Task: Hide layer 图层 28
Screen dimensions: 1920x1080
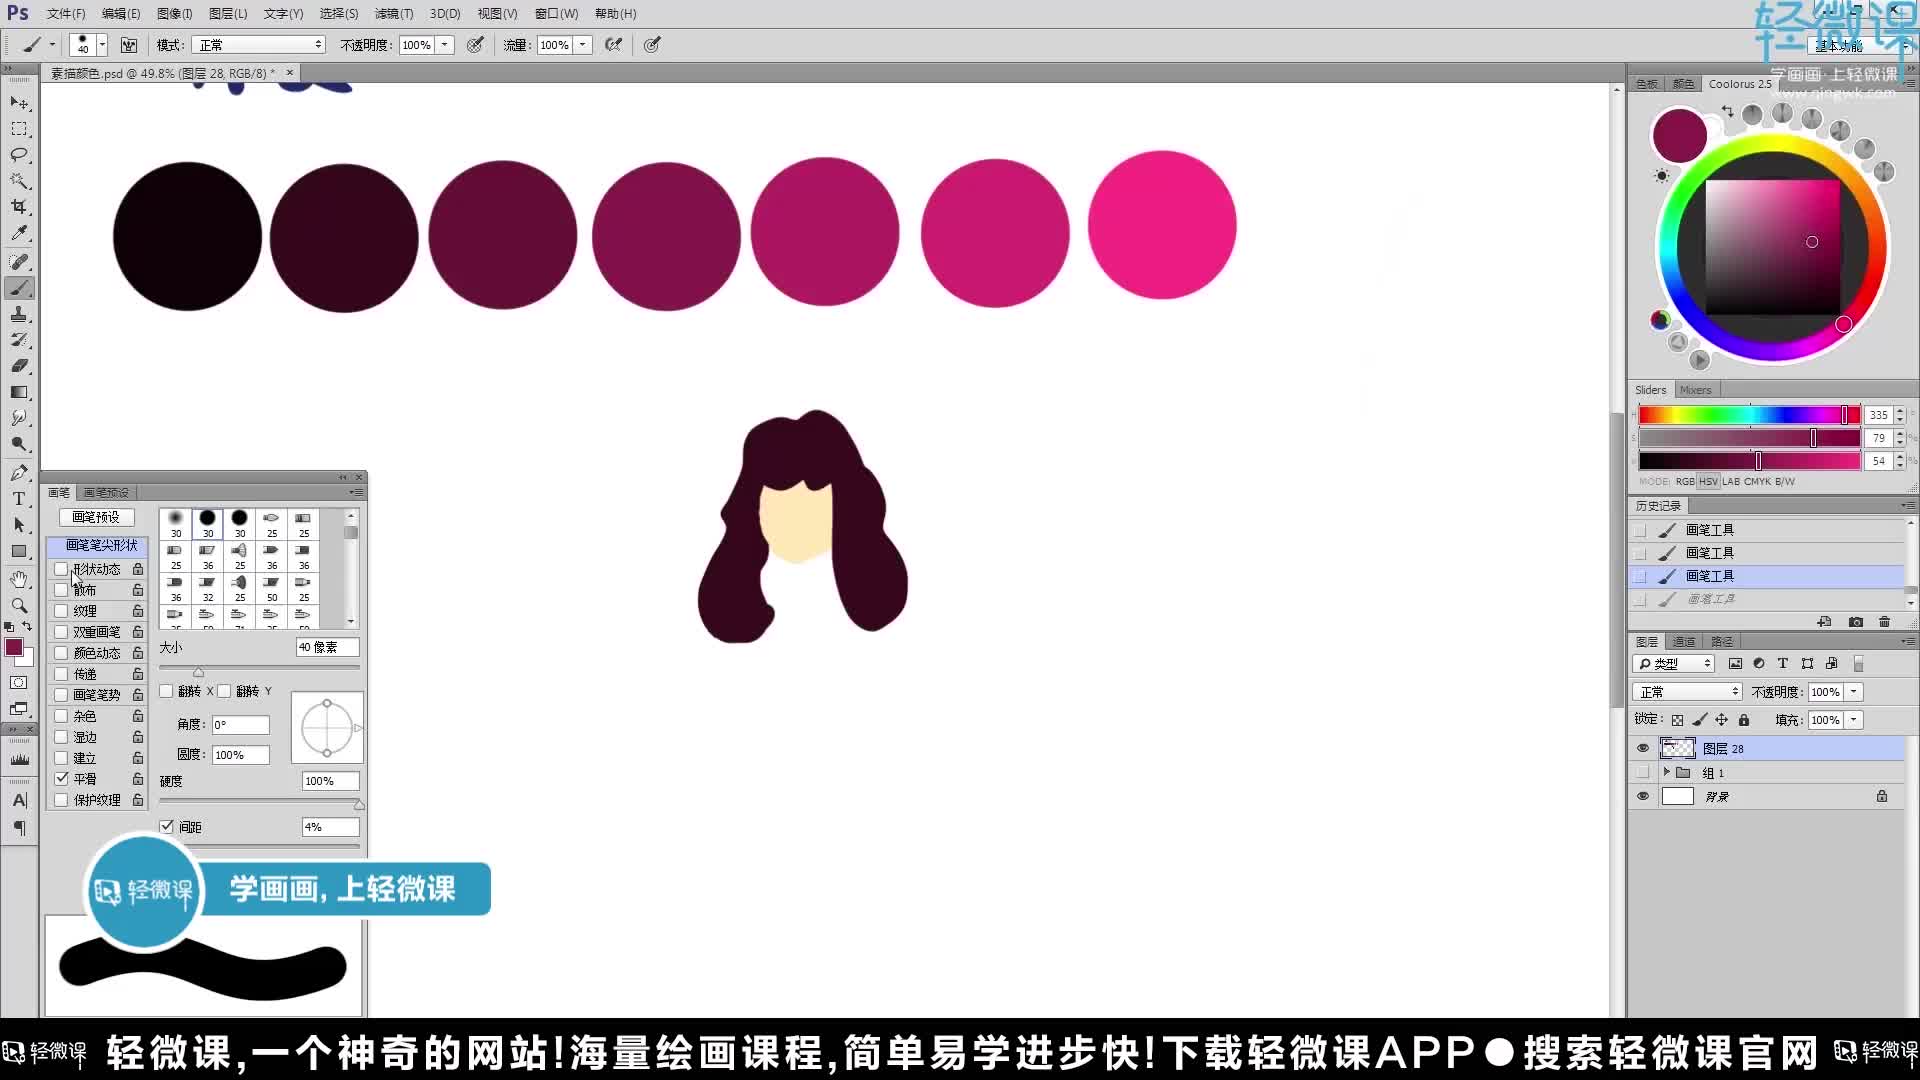Action: coord(1642,748)
